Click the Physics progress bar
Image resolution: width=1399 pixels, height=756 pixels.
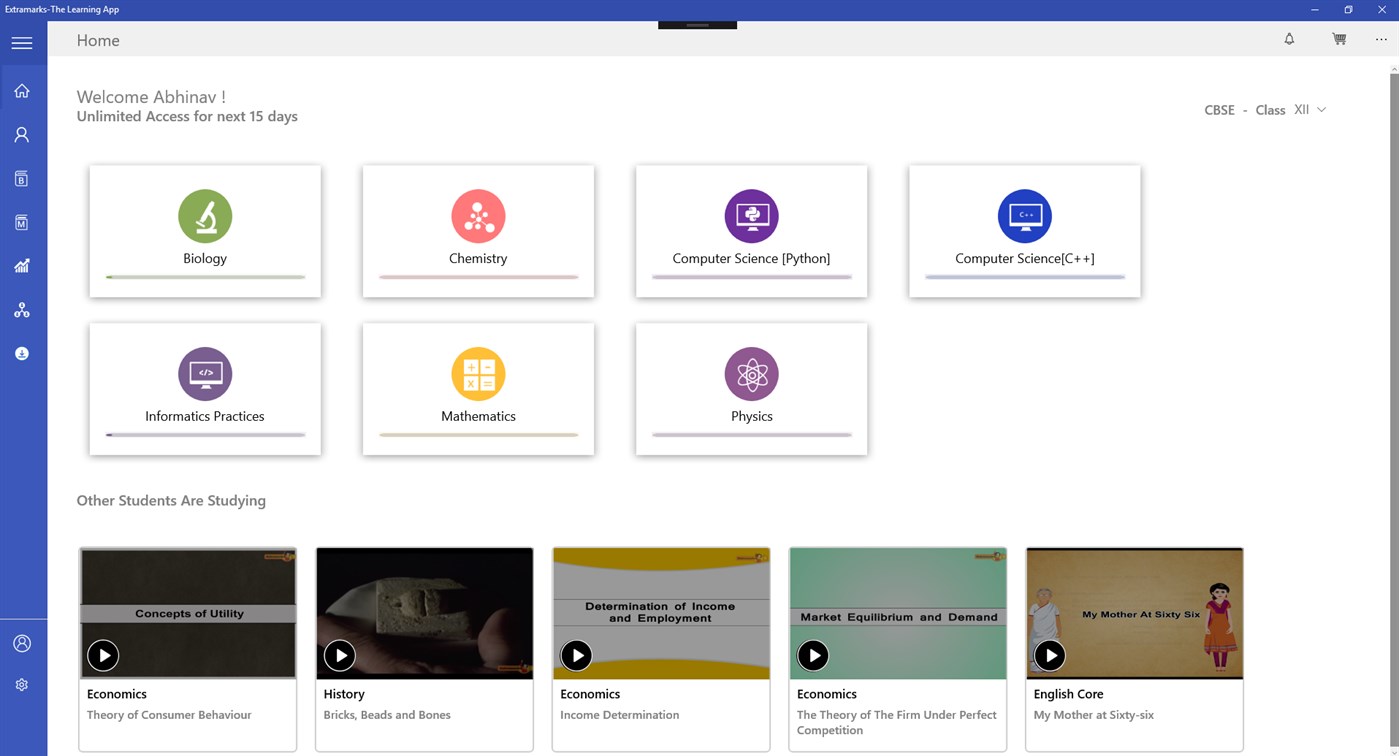[751, 435]
